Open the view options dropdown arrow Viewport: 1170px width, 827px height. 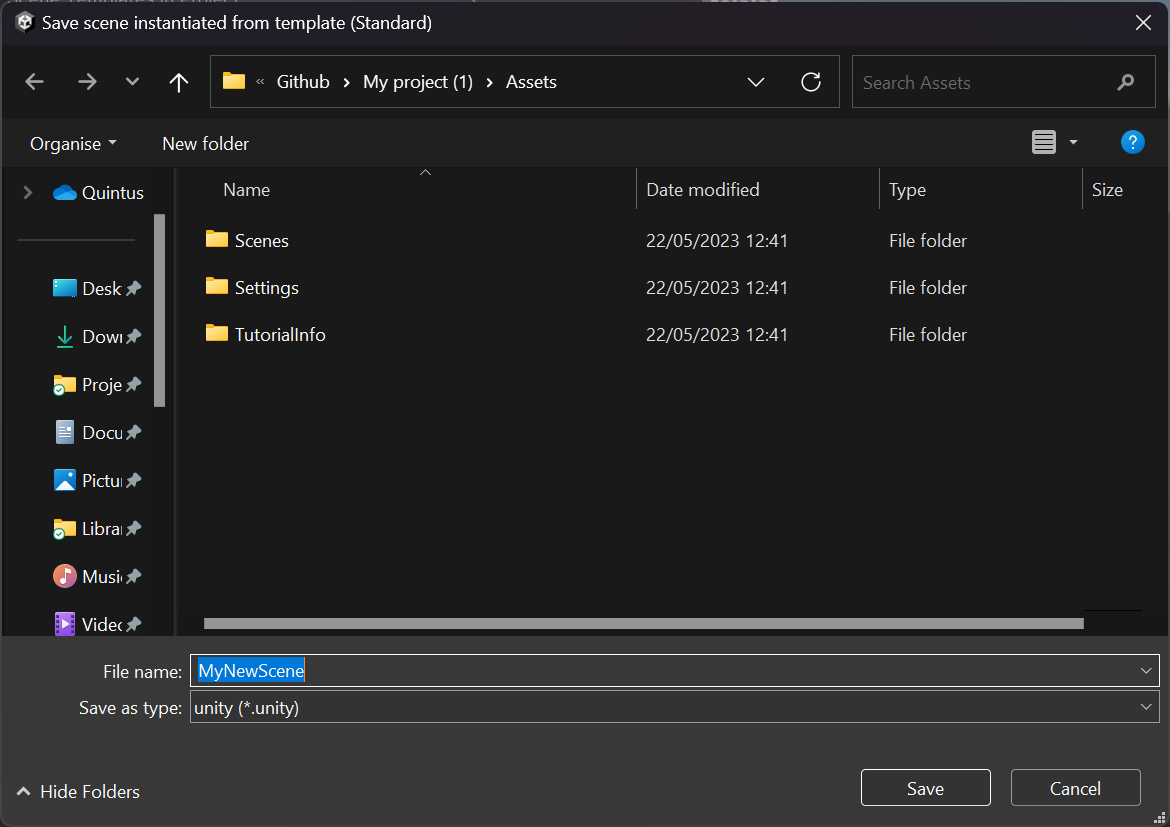click(x=1073, y=143)
